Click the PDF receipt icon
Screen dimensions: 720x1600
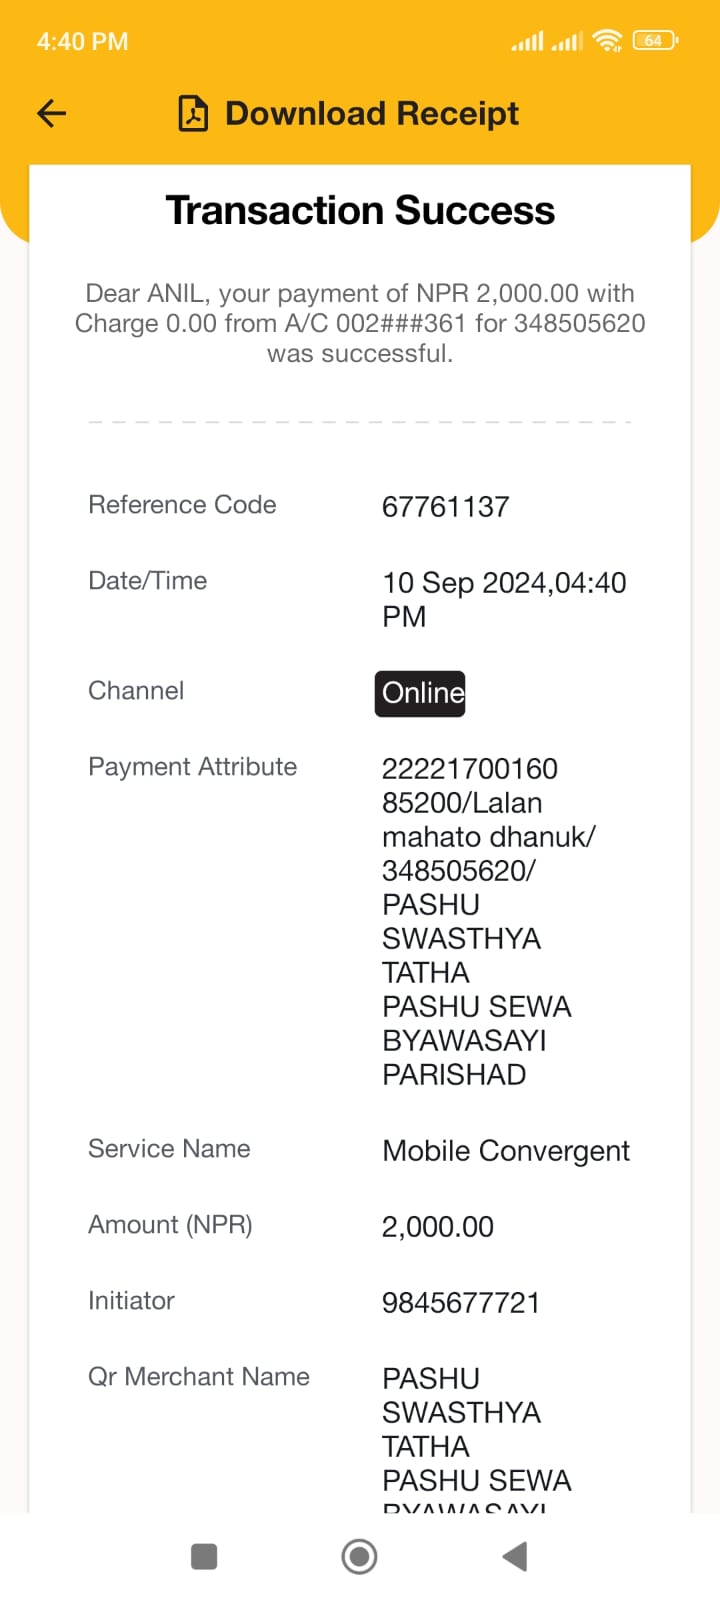[193, 113]
